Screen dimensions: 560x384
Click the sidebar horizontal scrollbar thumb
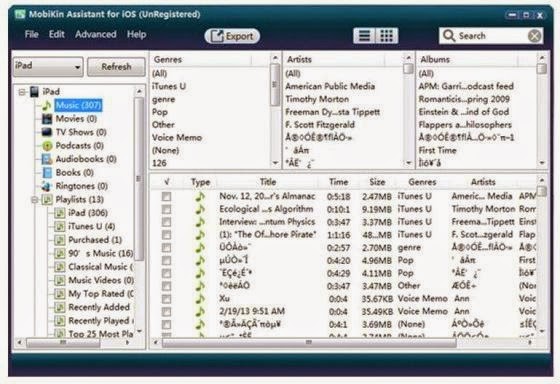[x=63, y=343]
